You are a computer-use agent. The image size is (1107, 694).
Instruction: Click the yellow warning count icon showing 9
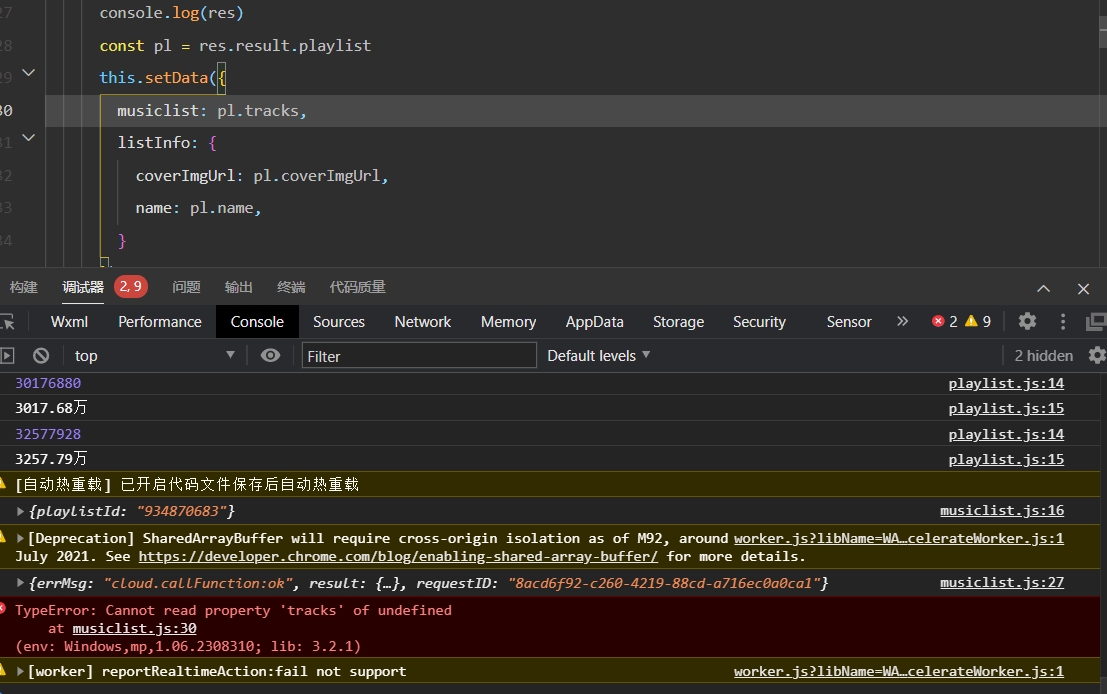tap(970, 321)
